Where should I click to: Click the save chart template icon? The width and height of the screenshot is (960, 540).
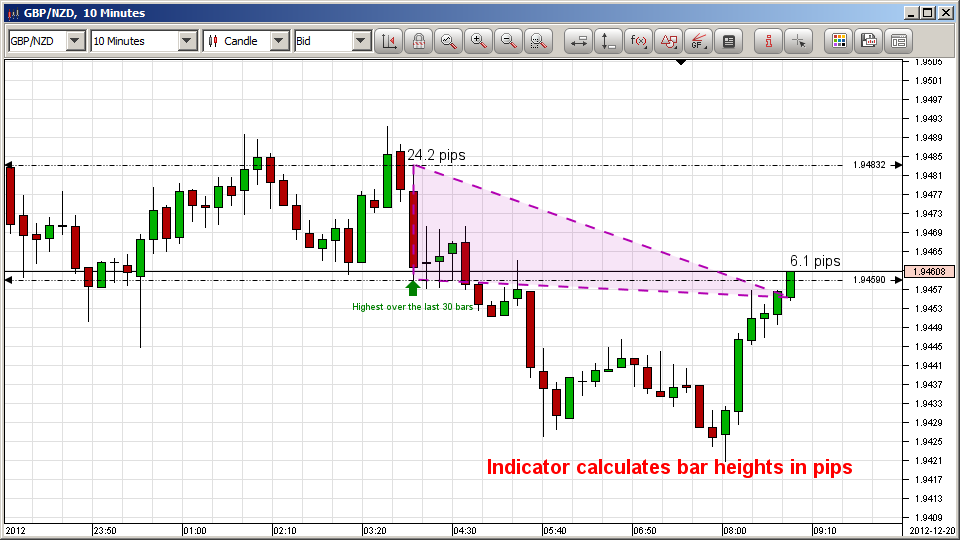[x=869, y=41]
